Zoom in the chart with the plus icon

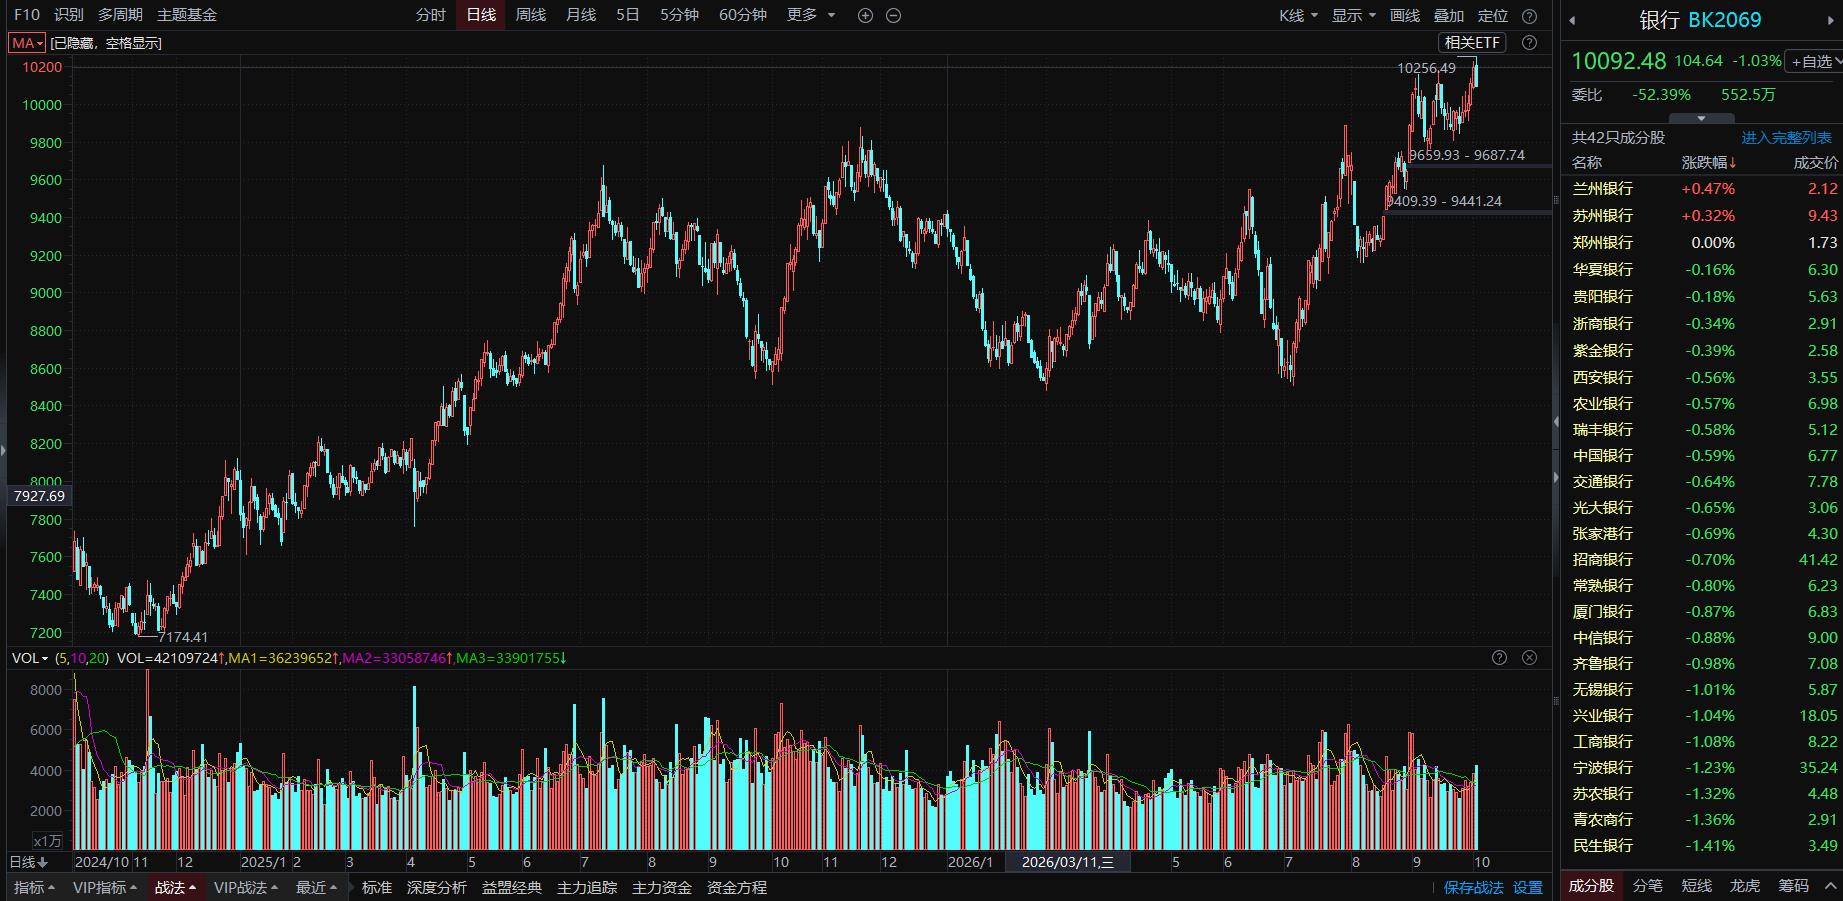866,15
